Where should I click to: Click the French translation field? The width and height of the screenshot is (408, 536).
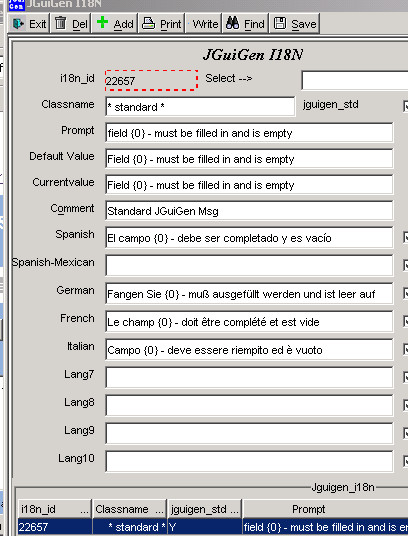point(249,322)
